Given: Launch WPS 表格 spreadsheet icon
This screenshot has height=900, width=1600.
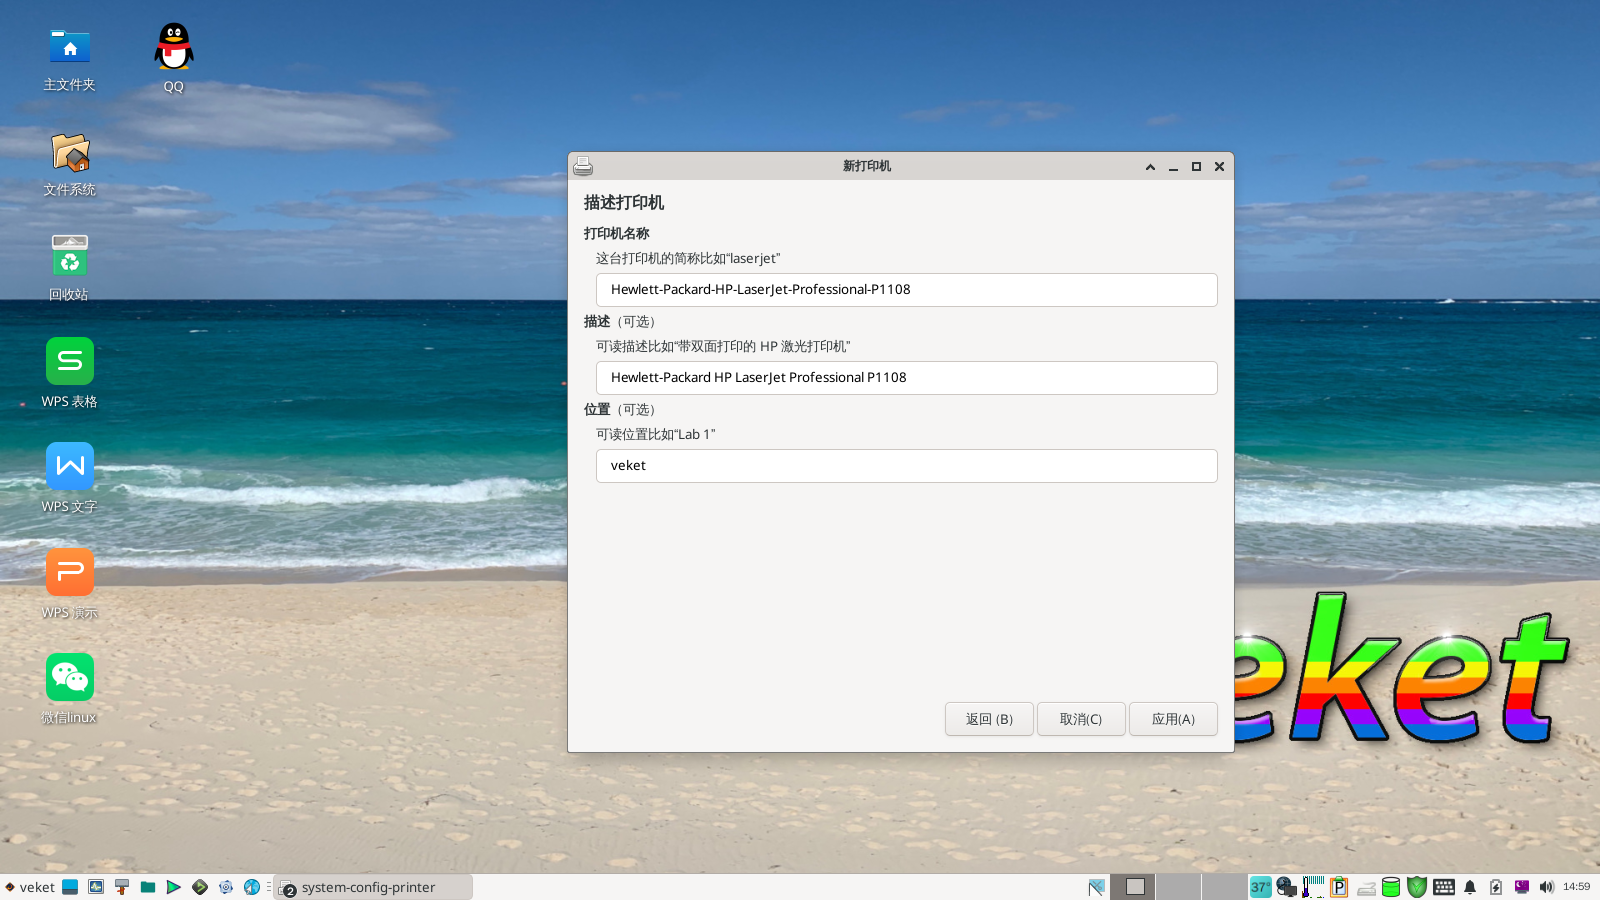Looking at the screenshot, I should tap(70, 361).
